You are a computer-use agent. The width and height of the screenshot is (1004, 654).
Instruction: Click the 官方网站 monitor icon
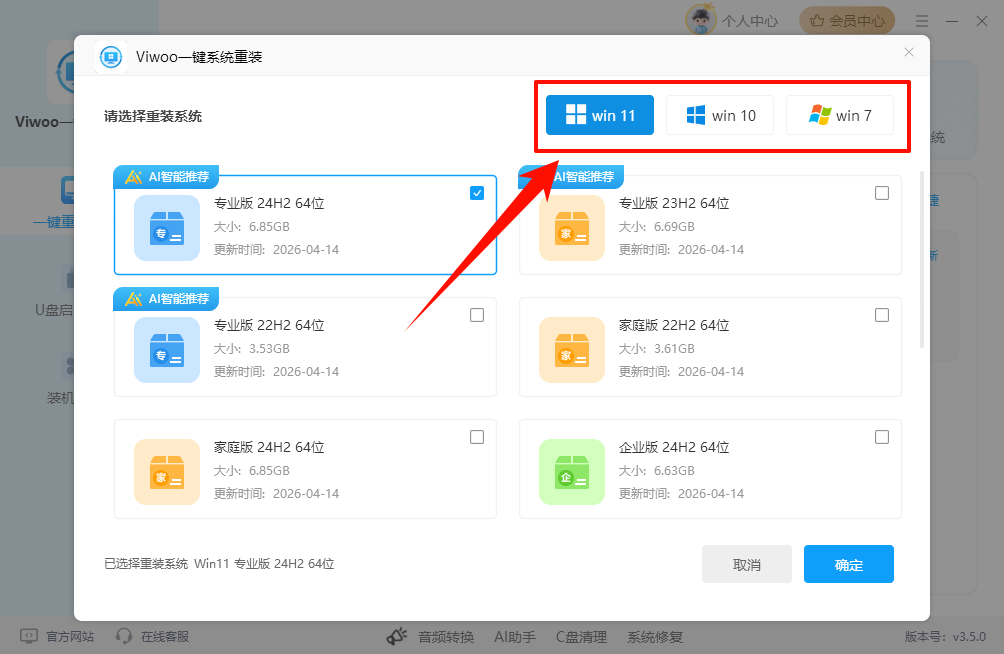coord(29,636)
